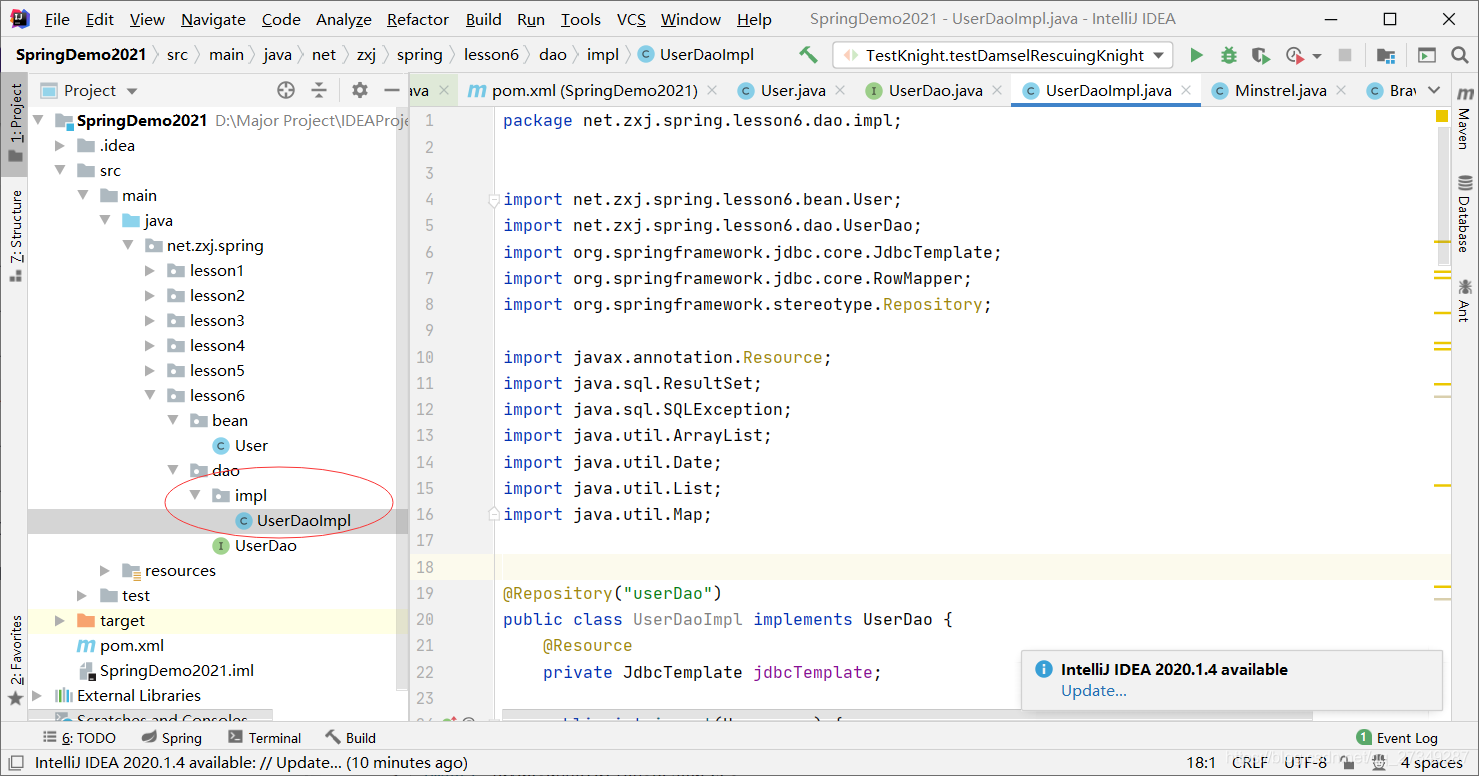Expand External Libraries node
The image size is (1479, 776).
[x=38, y=695]
